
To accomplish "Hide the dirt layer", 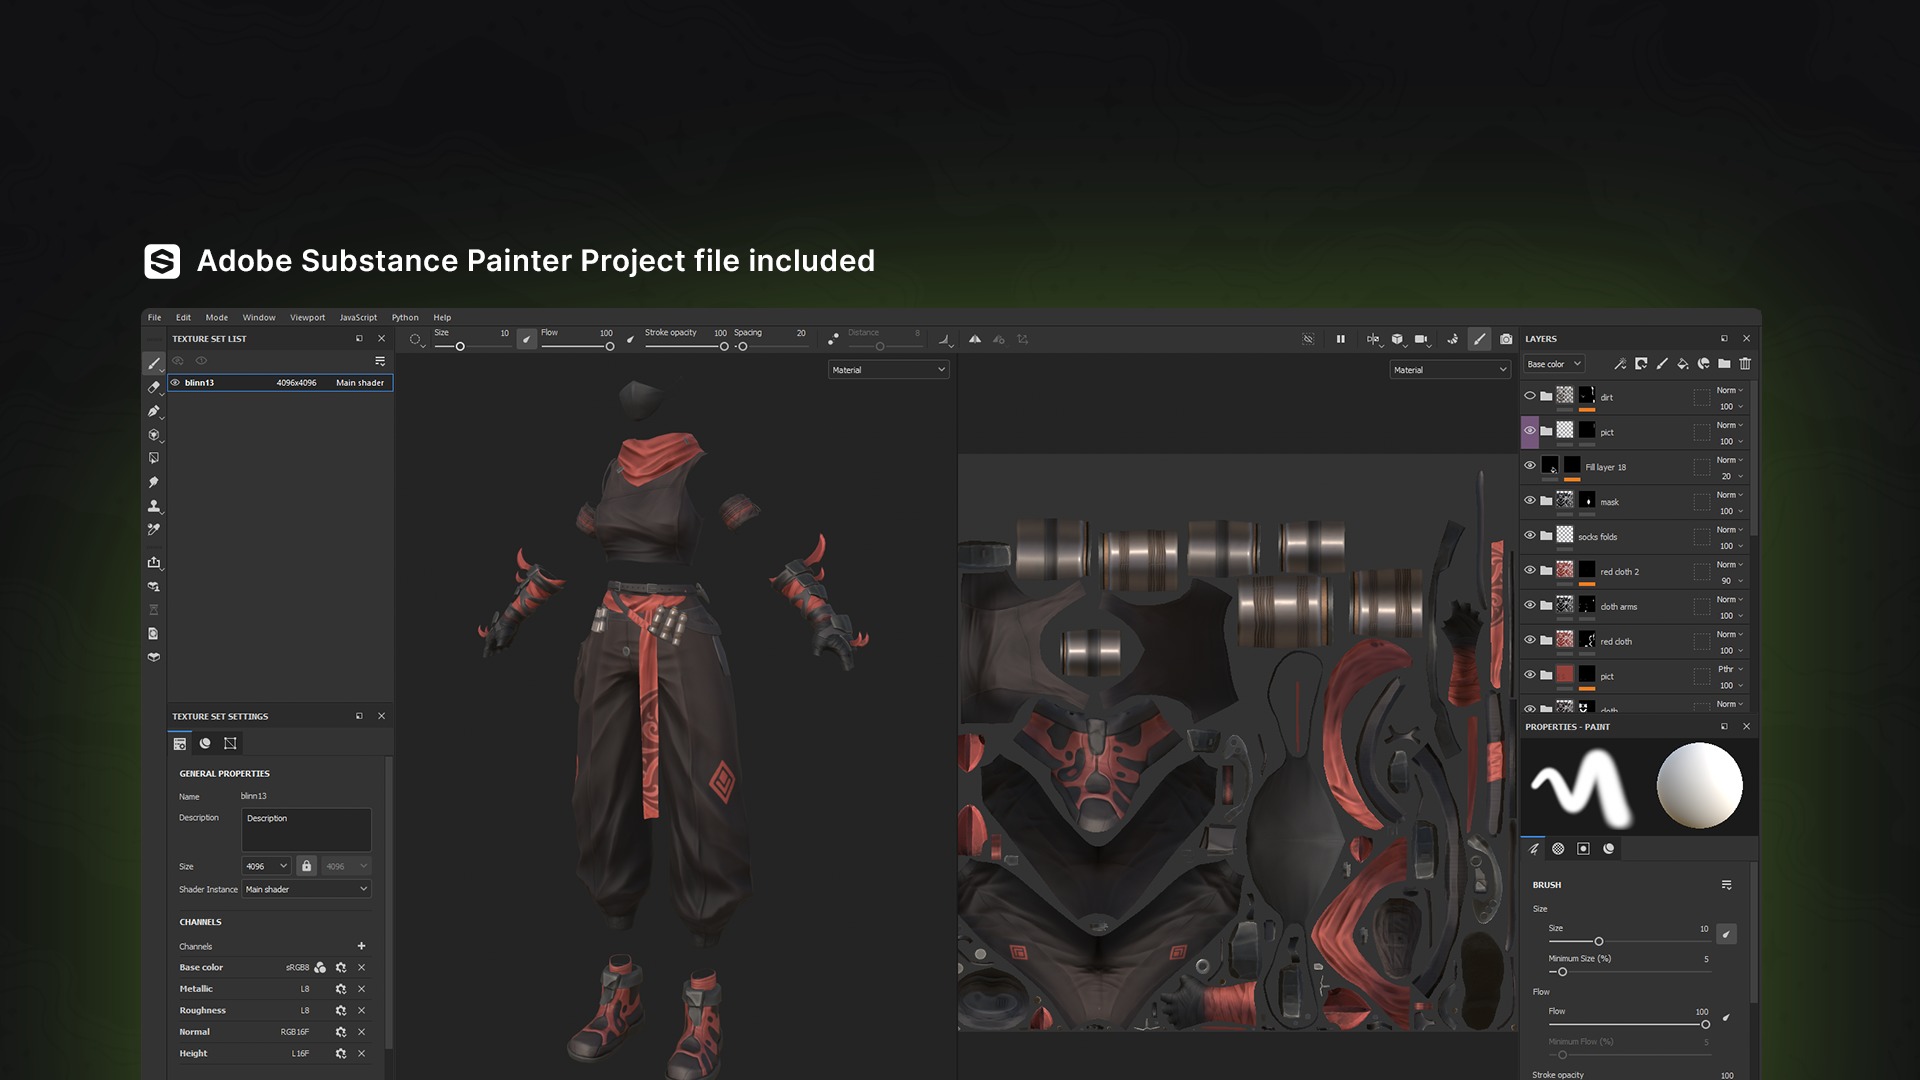I will pos(1530,396).
